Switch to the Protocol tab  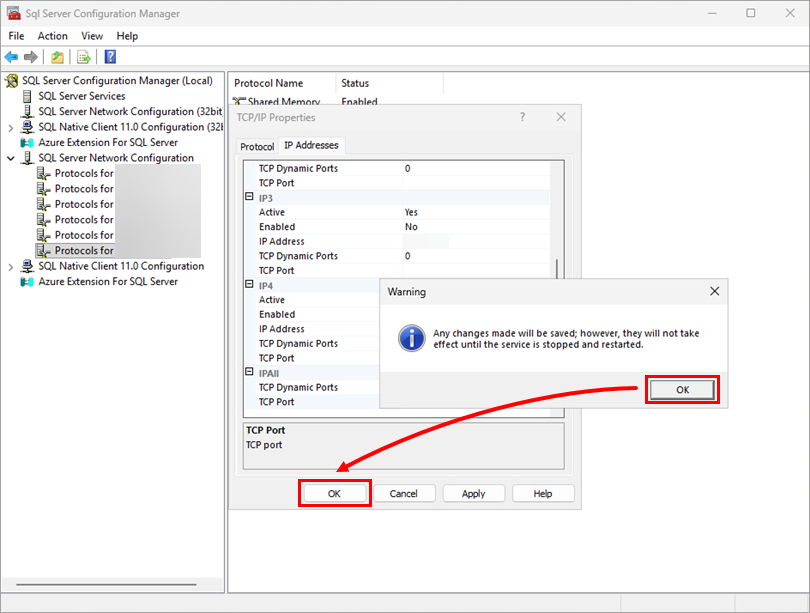(x=257, y=147)
